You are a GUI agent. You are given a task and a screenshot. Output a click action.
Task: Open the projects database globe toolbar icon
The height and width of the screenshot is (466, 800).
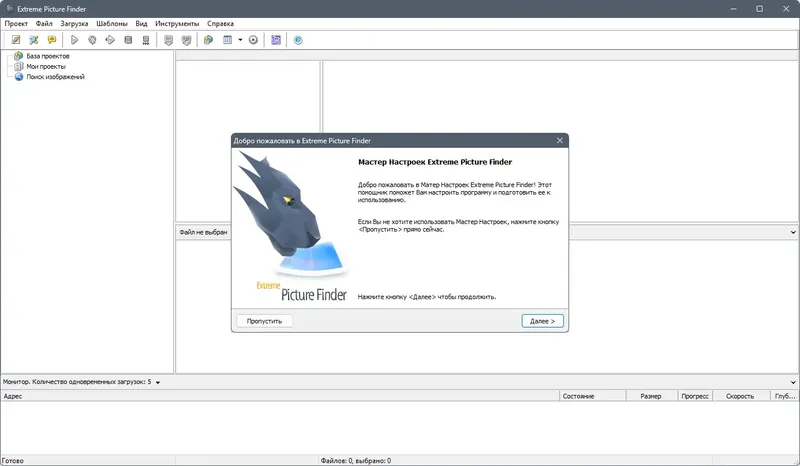click(208, 40)
